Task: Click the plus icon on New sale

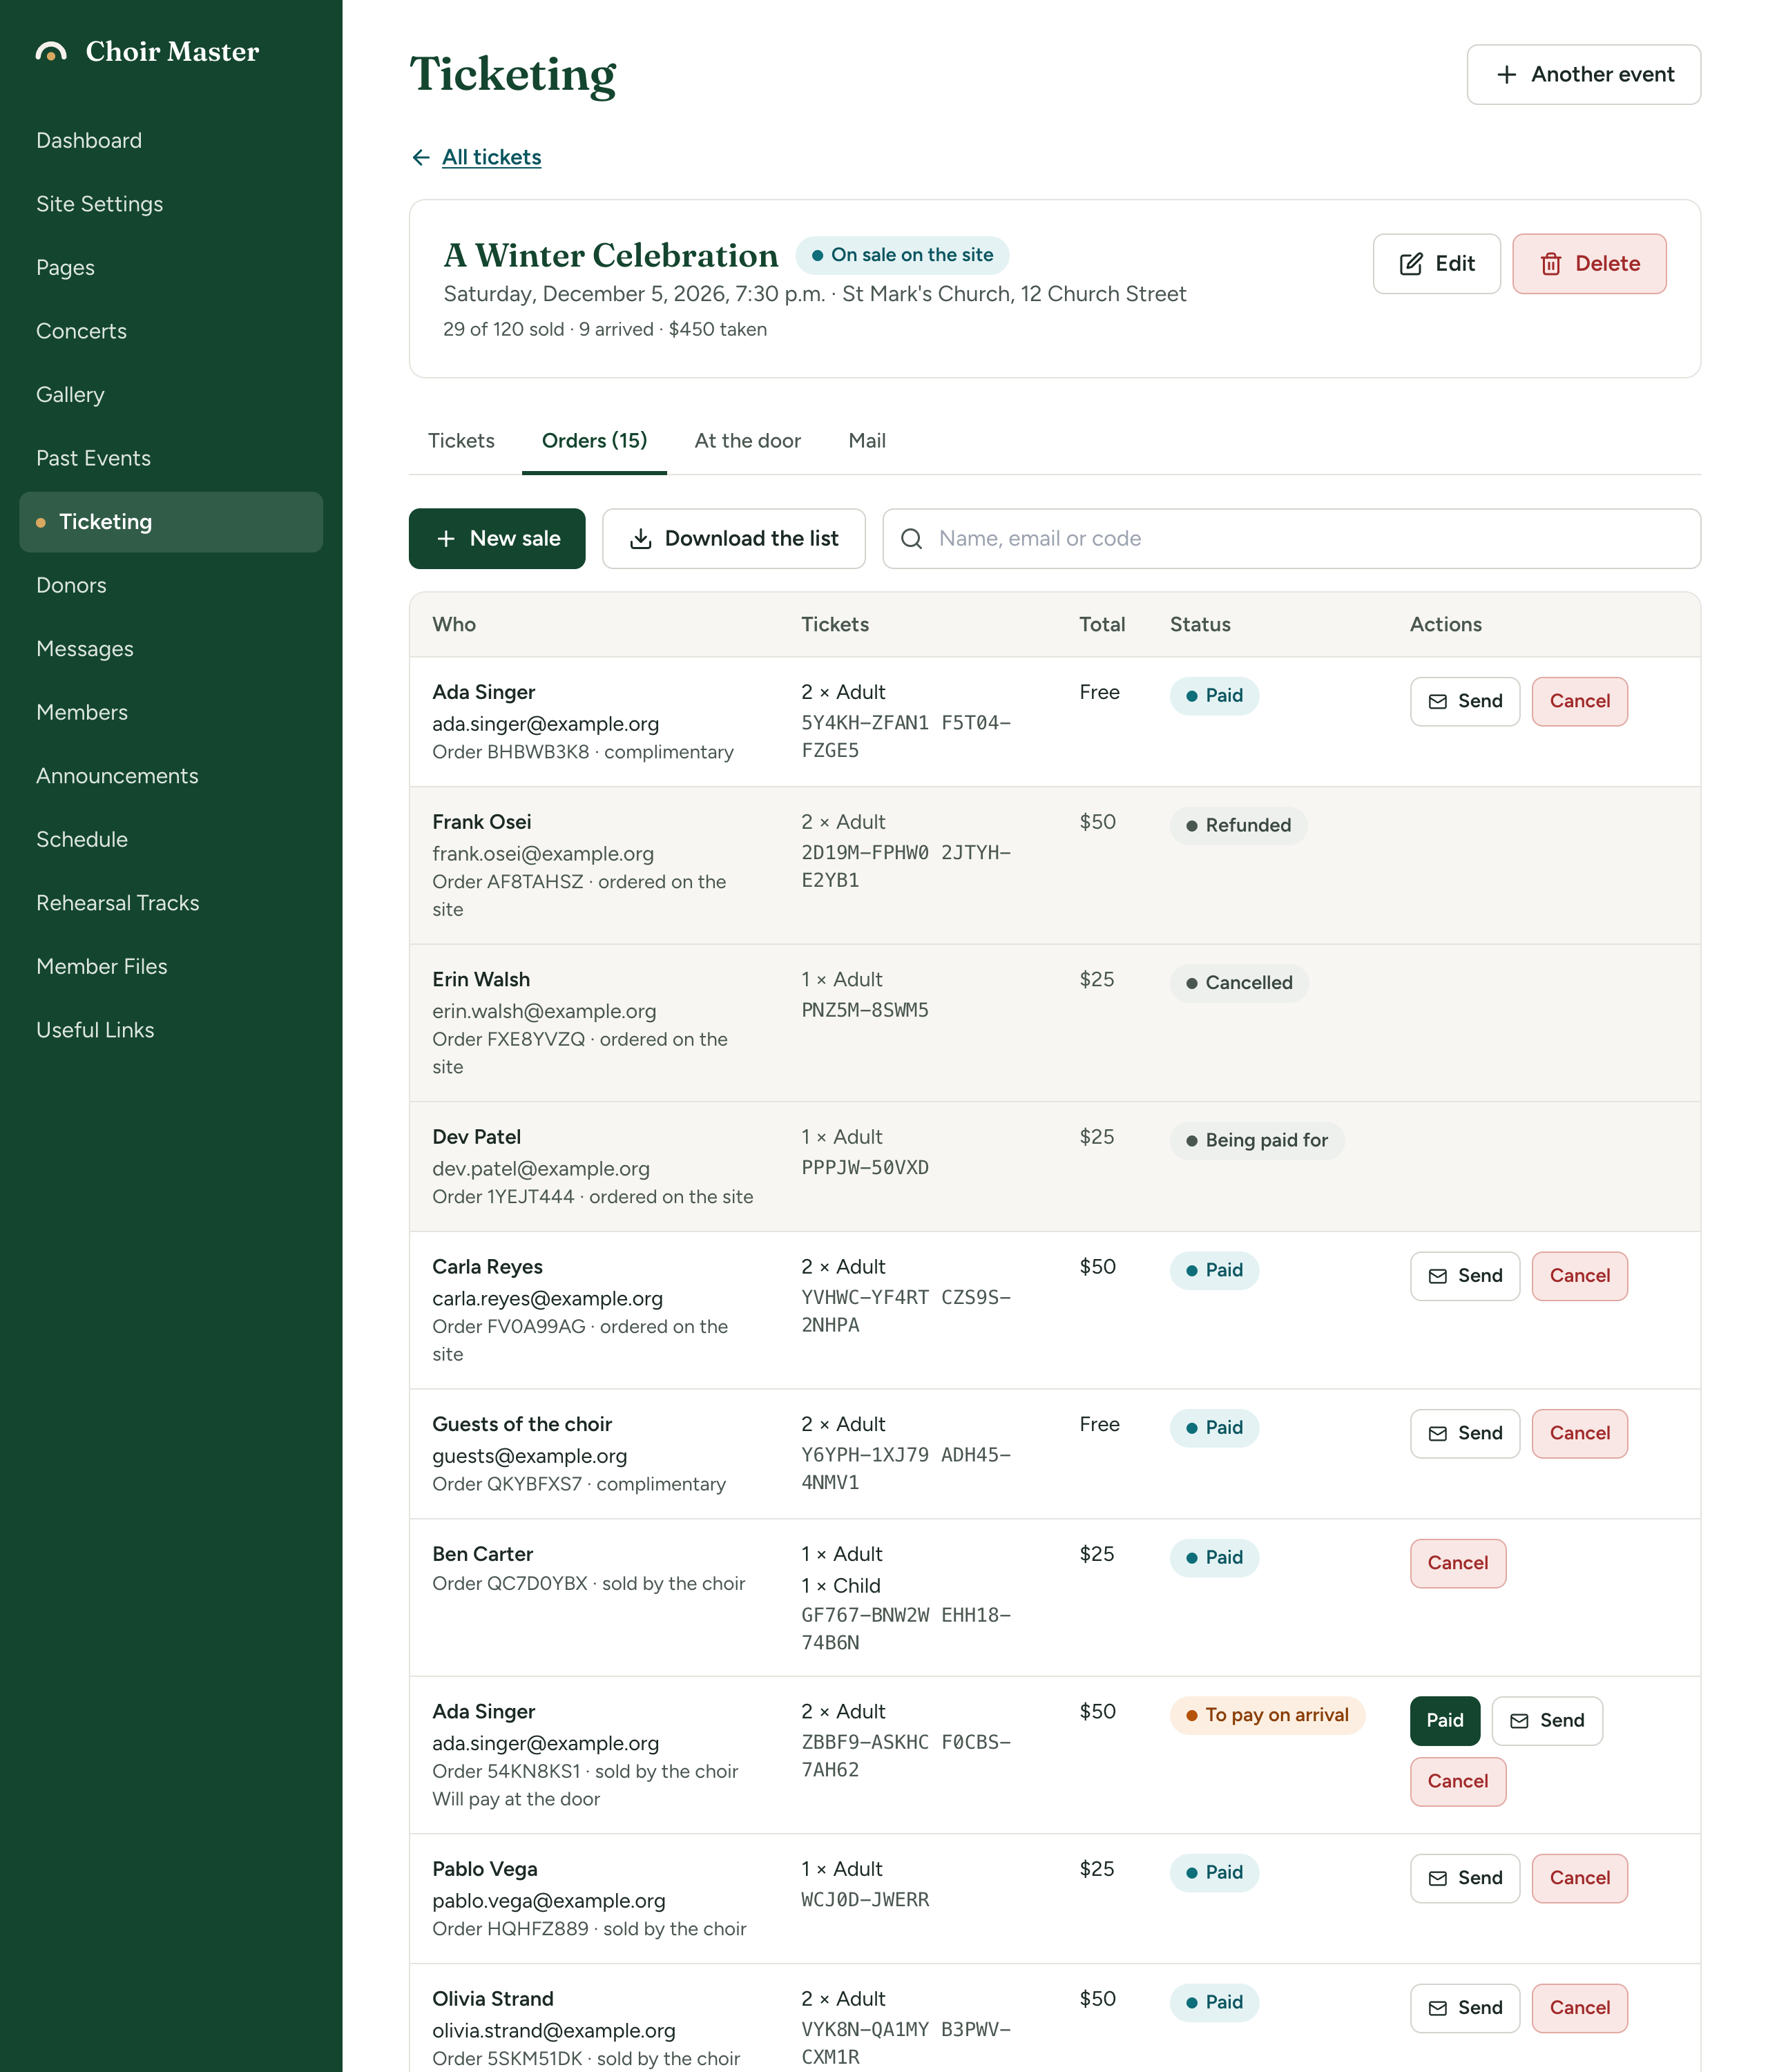Action: [446, 539]
